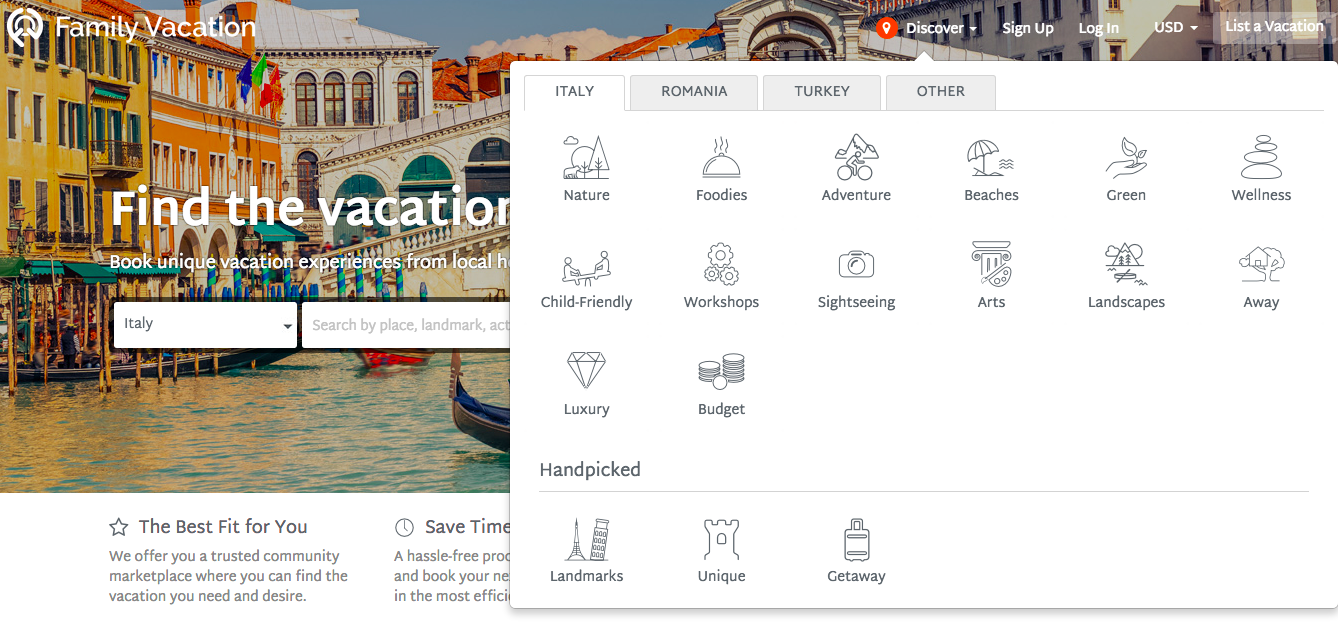Click the search input field
The image size is (1338, 626).
point(410,324)
